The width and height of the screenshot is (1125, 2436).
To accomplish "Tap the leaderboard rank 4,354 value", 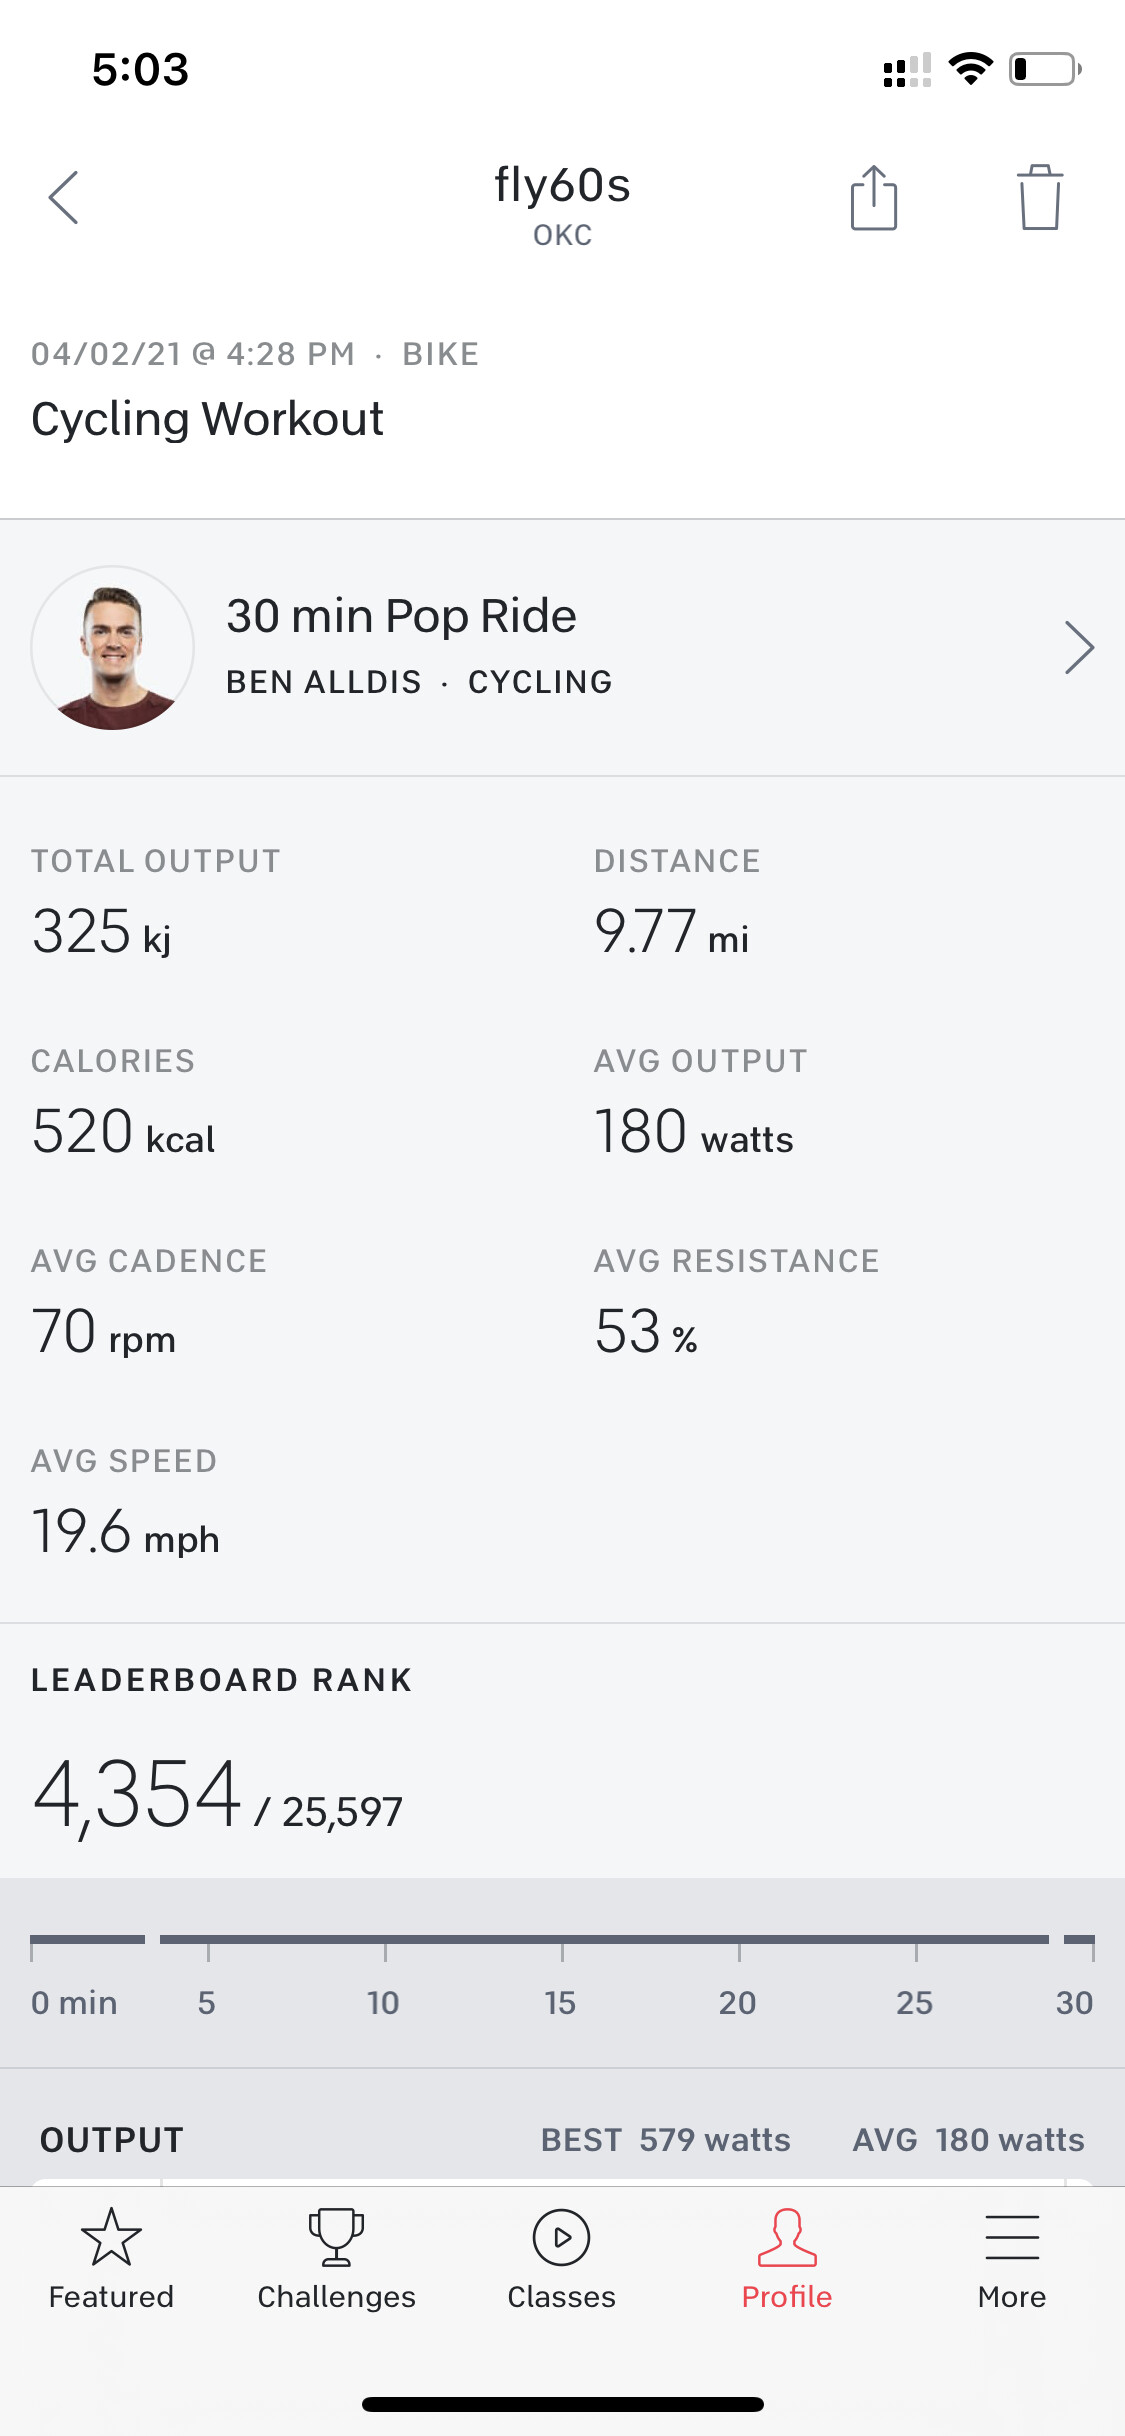I will [x=137, y=1796].
